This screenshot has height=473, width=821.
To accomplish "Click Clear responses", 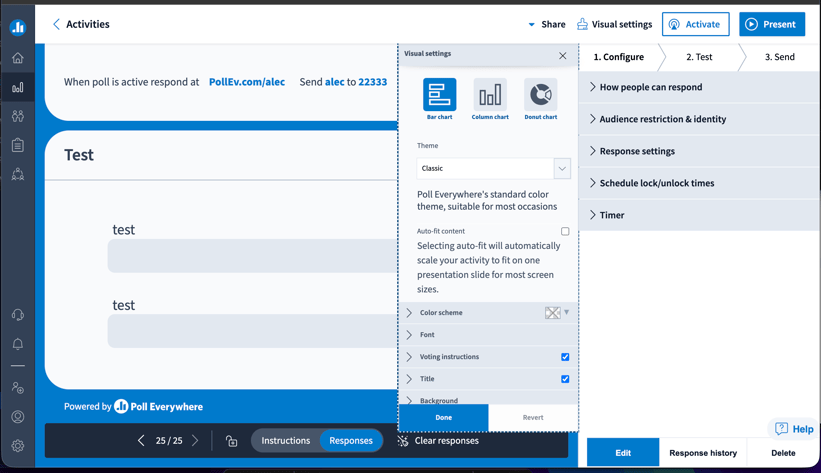I will tap(438, 441).
